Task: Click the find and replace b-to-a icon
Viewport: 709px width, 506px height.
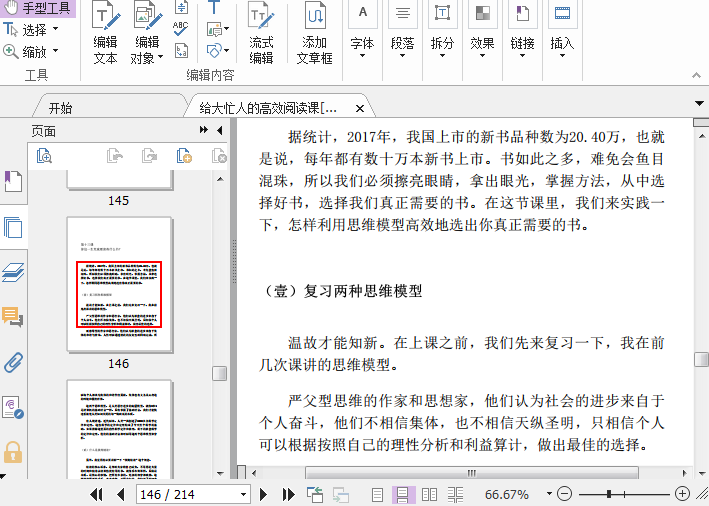Action: point(181,50)
